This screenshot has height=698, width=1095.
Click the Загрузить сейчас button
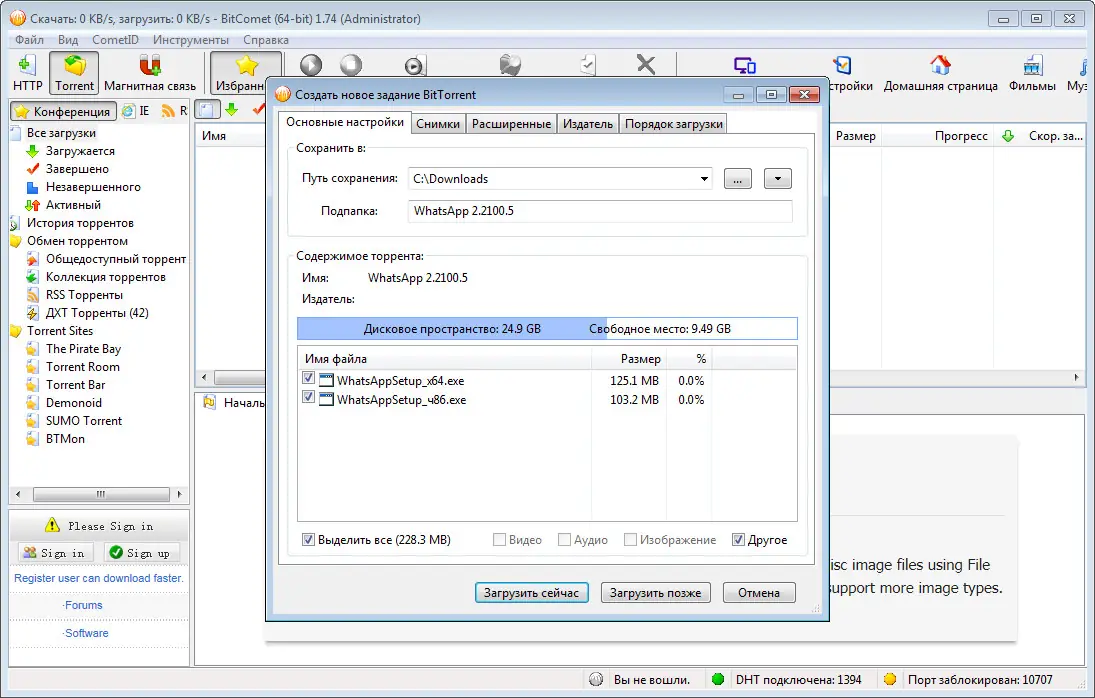pyautogui.click(x=531, y=592)
